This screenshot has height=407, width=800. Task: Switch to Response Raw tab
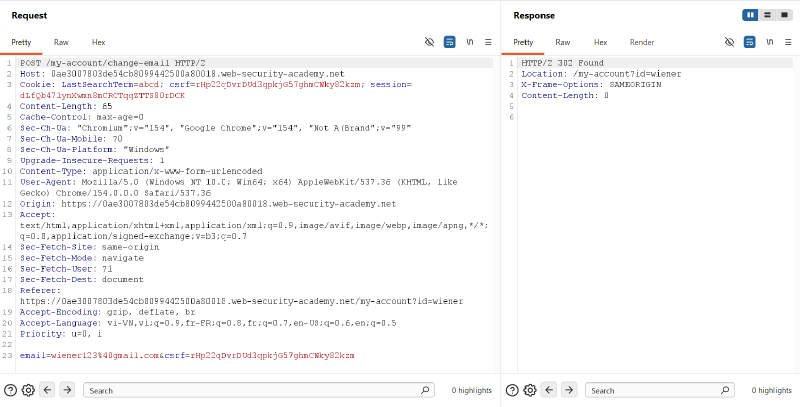pos(563,42)
